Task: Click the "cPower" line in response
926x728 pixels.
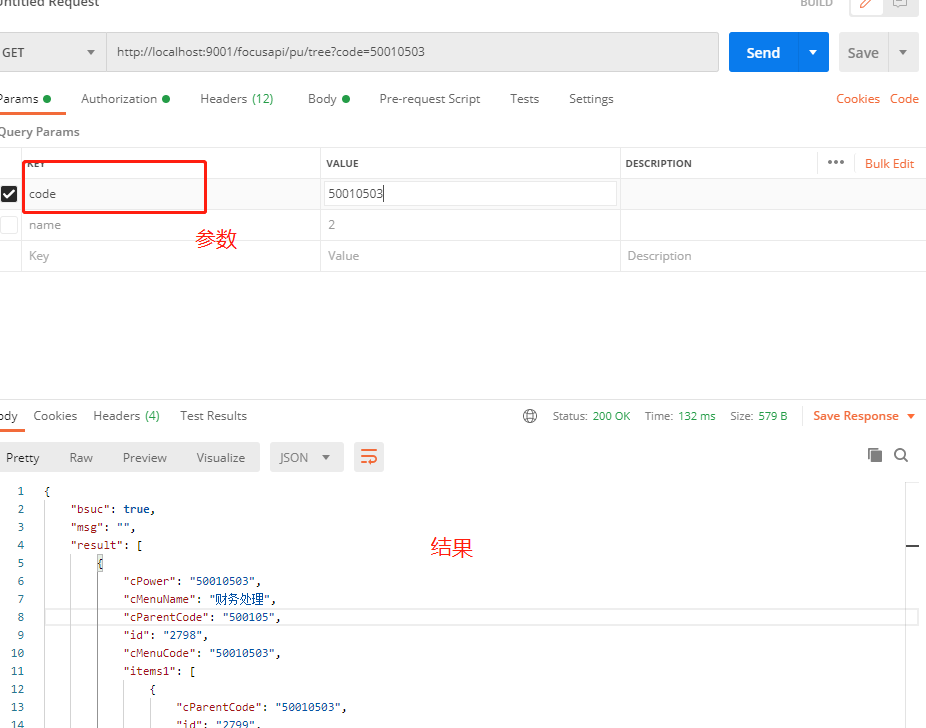Action: click(192, 581)
